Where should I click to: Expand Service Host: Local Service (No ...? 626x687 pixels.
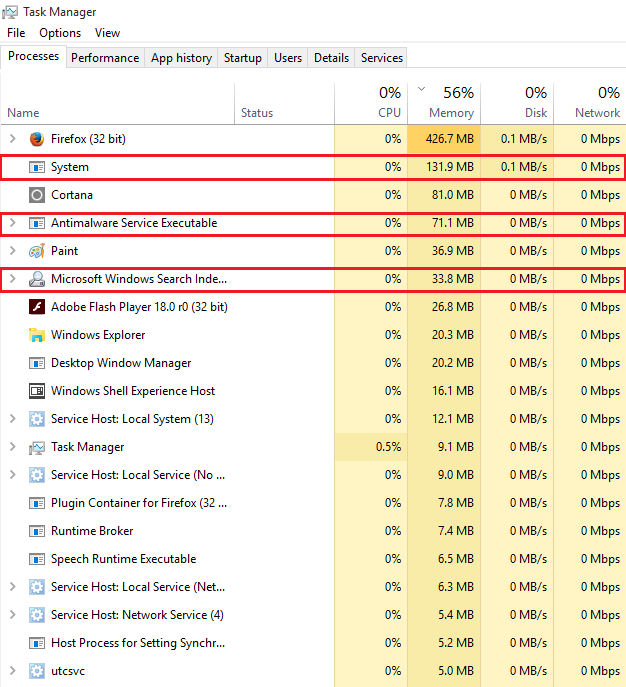point(13,475)
